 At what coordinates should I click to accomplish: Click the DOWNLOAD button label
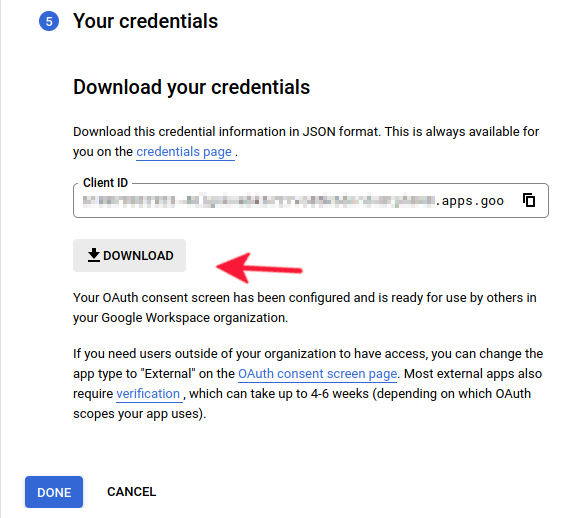click(x=138, y=256)
